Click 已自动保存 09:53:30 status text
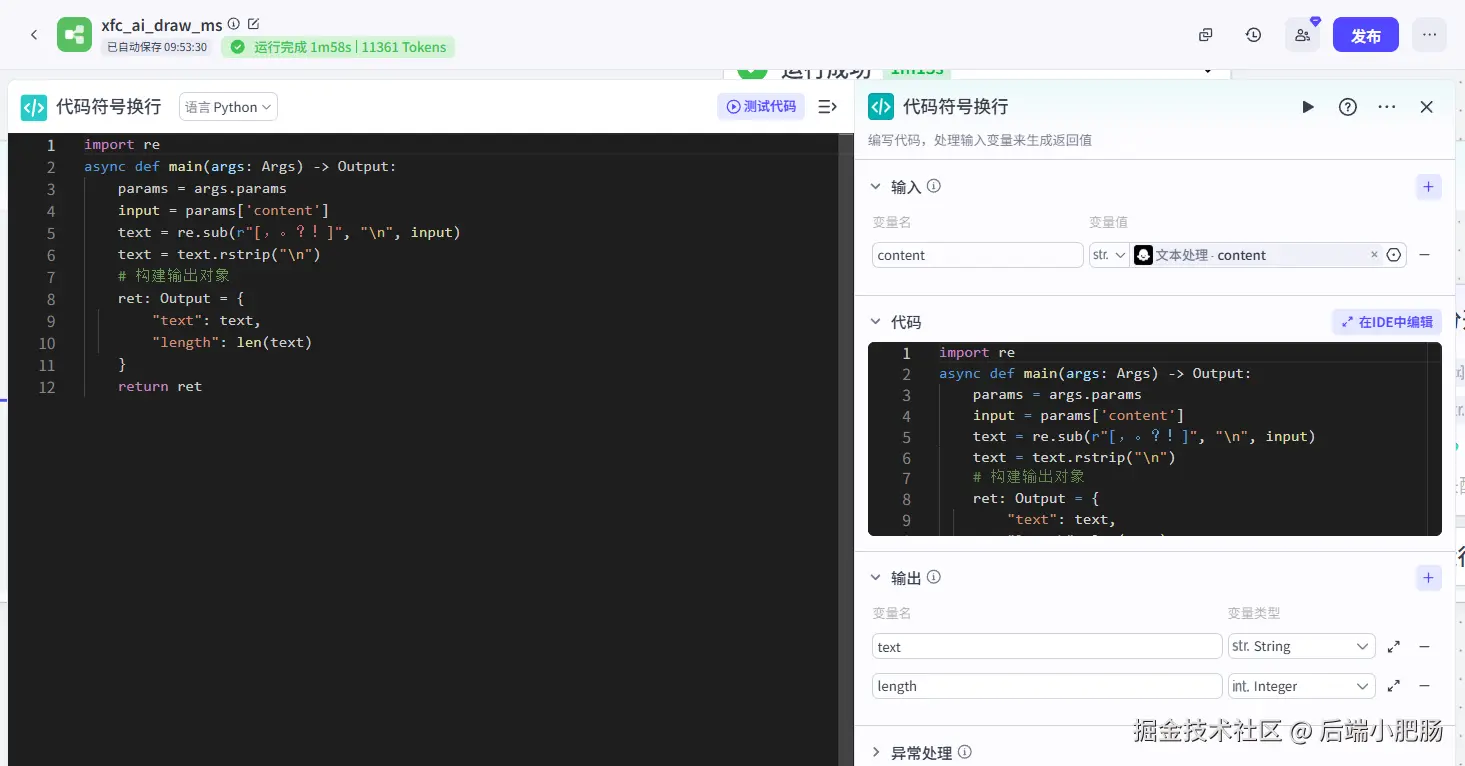The height and width of the screenshot is (766, 1465). pos(157,47)
